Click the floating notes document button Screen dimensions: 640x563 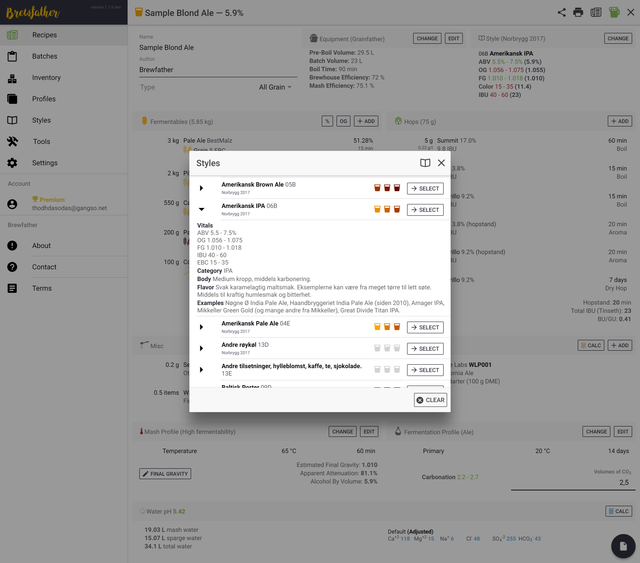[623, 546]
